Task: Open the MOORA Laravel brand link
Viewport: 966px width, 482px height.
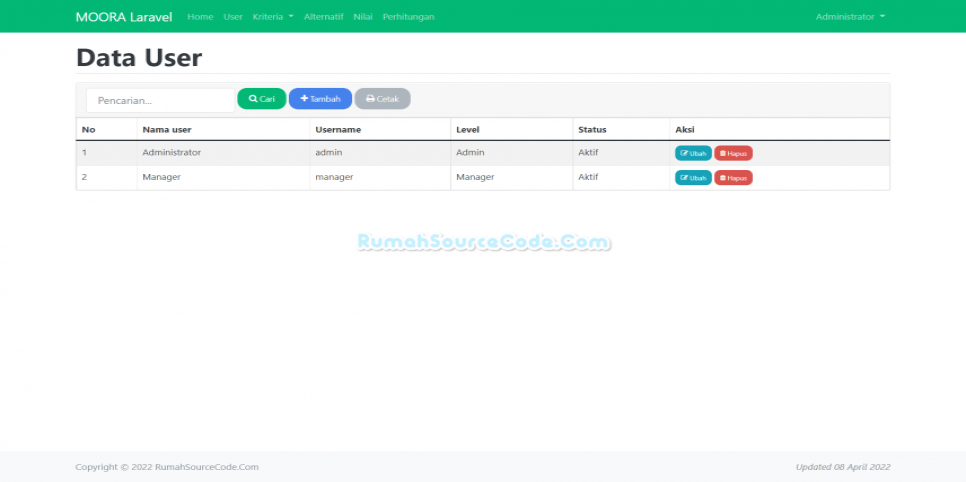Action: point(124,17)
